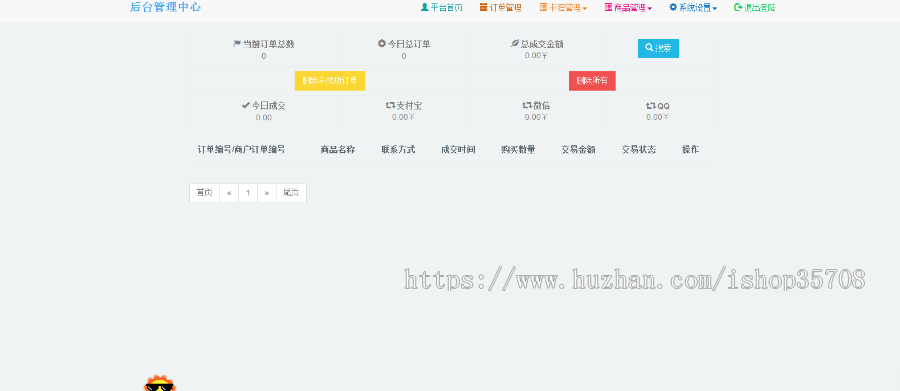Select page 1 in pagination
Image resolution: width=900 pixels, height=391 pixels.
click(248, 193)
